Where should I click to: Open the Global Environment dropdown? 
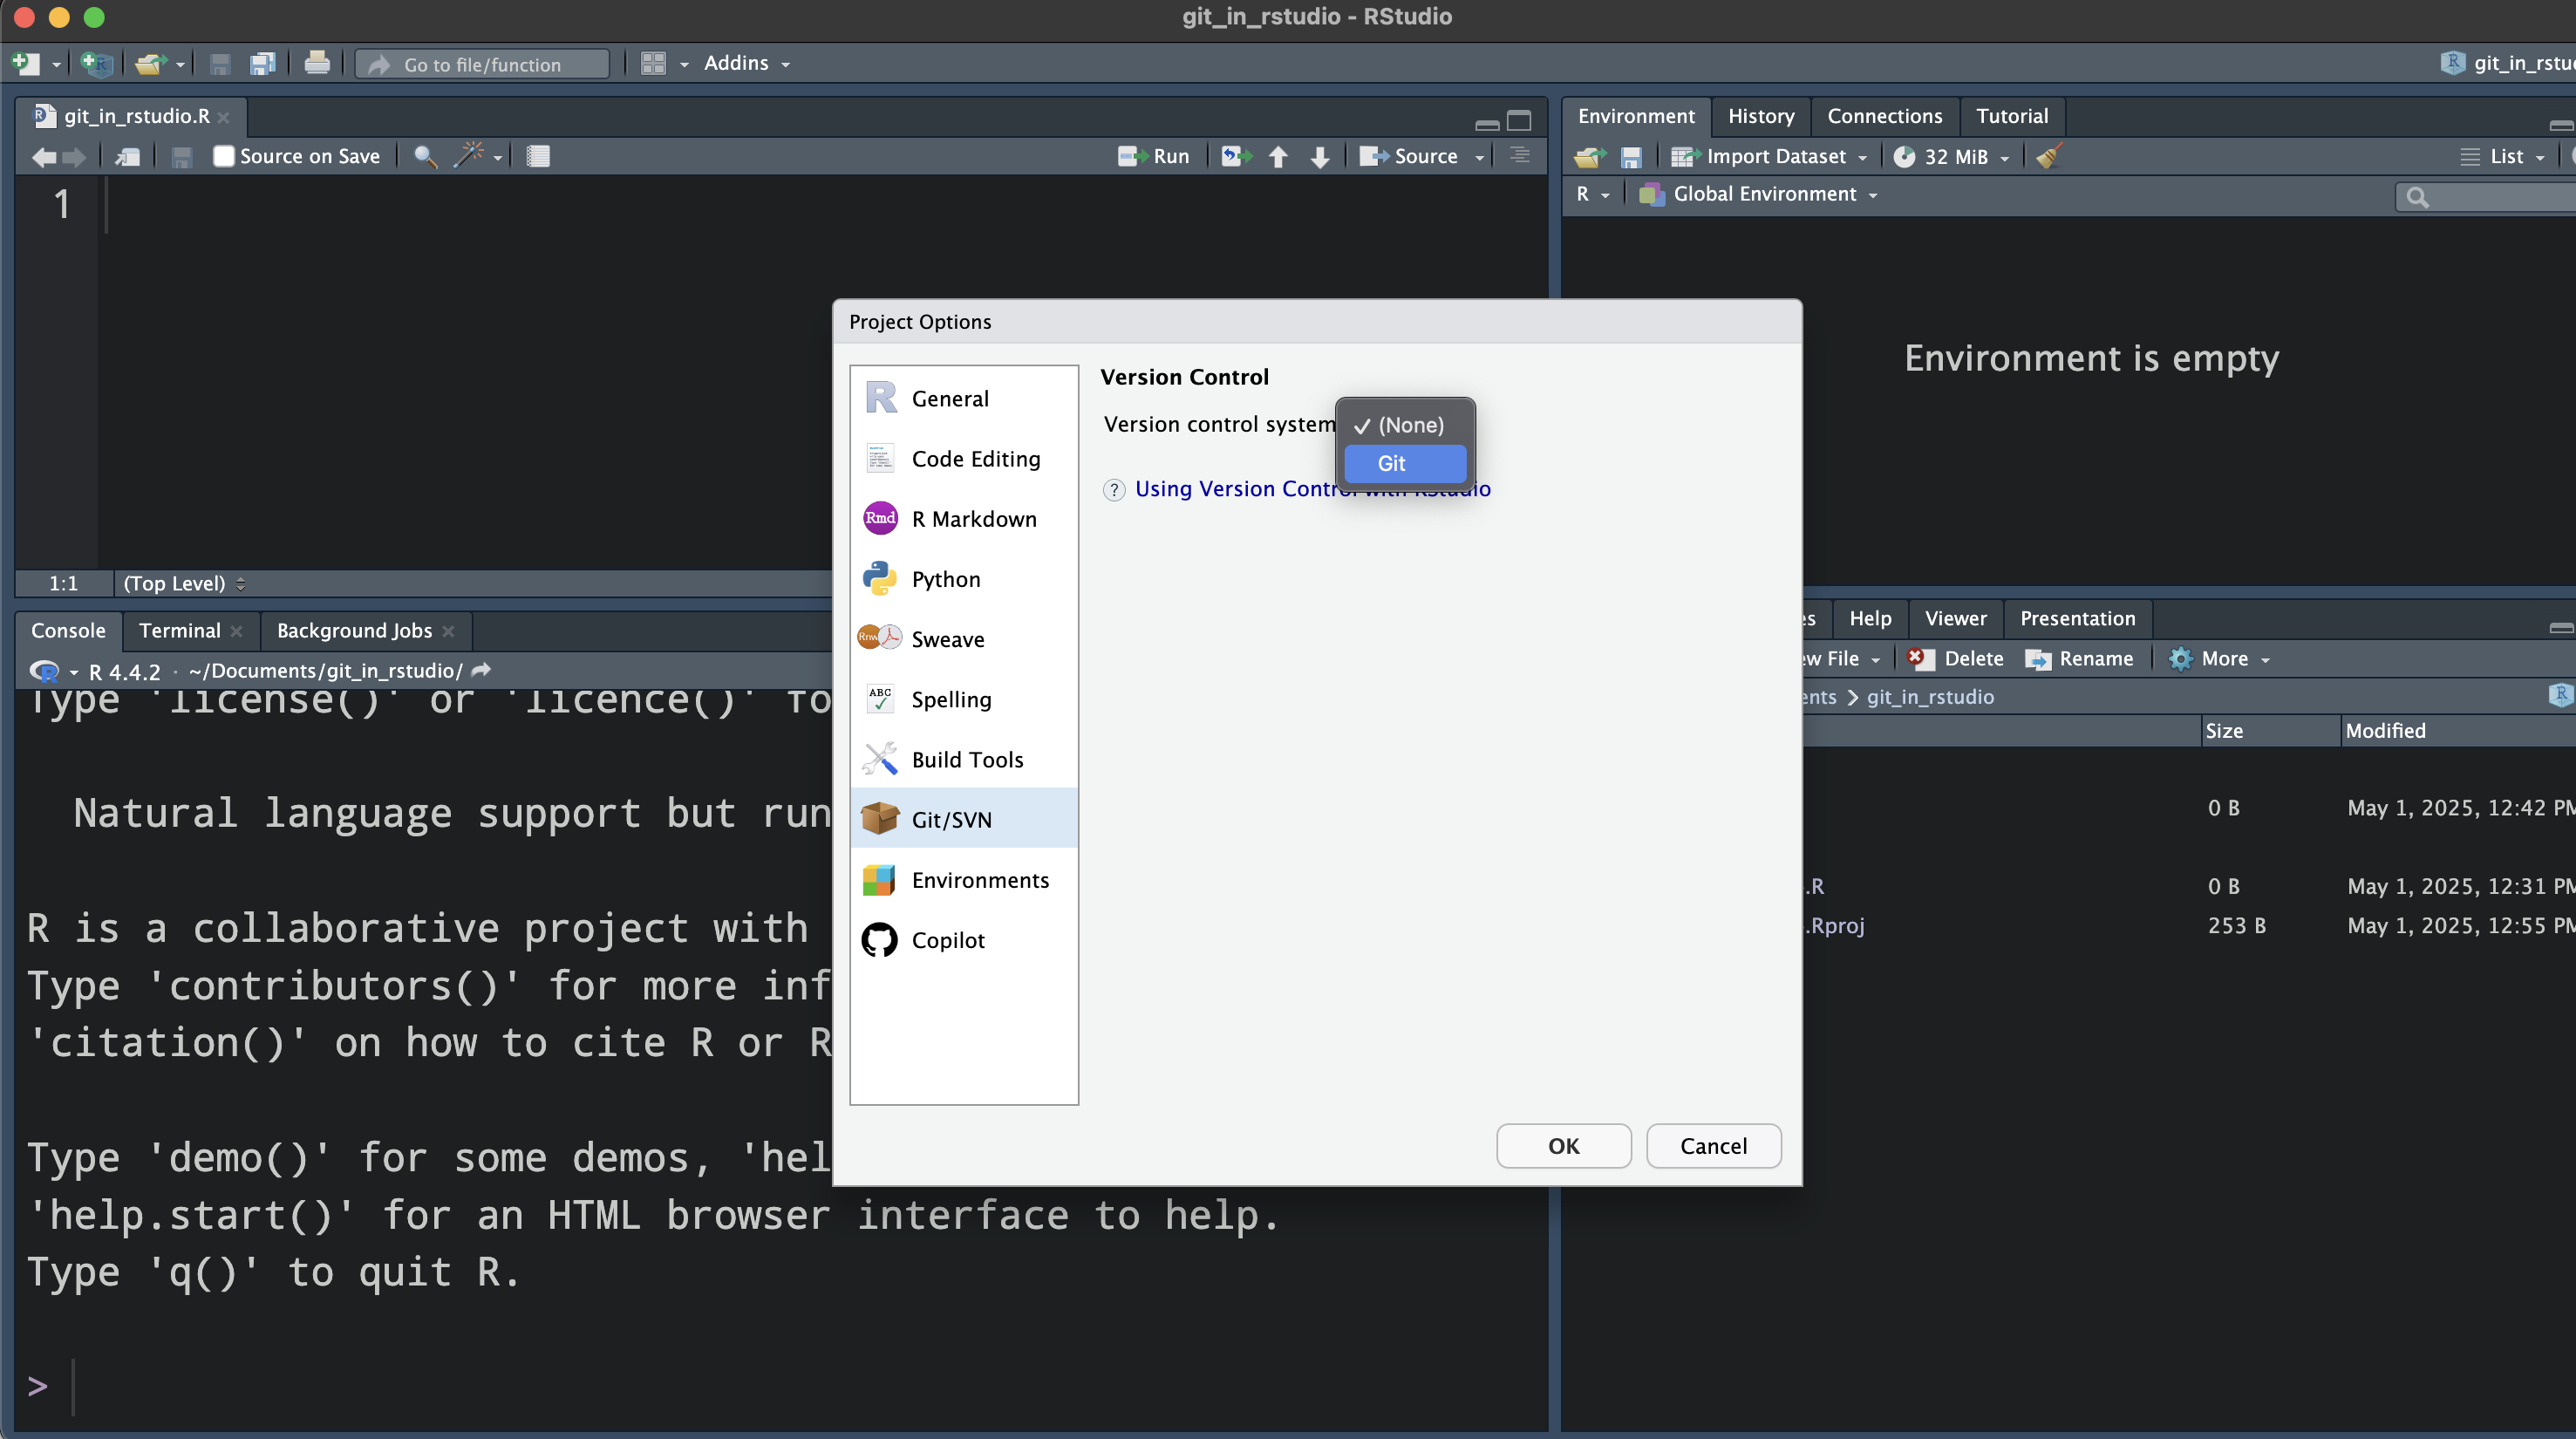pos(1764,194)
